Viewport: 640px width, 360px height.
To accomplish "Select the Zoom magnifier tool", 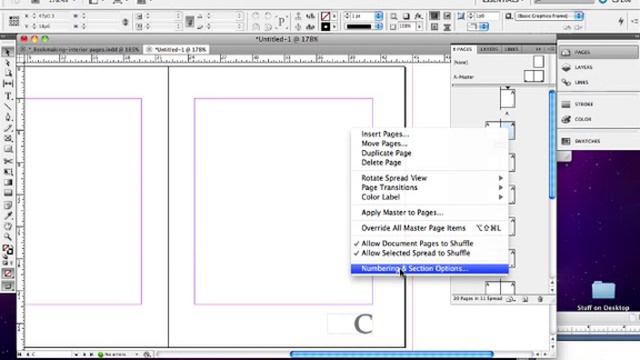I will (7, 237).
